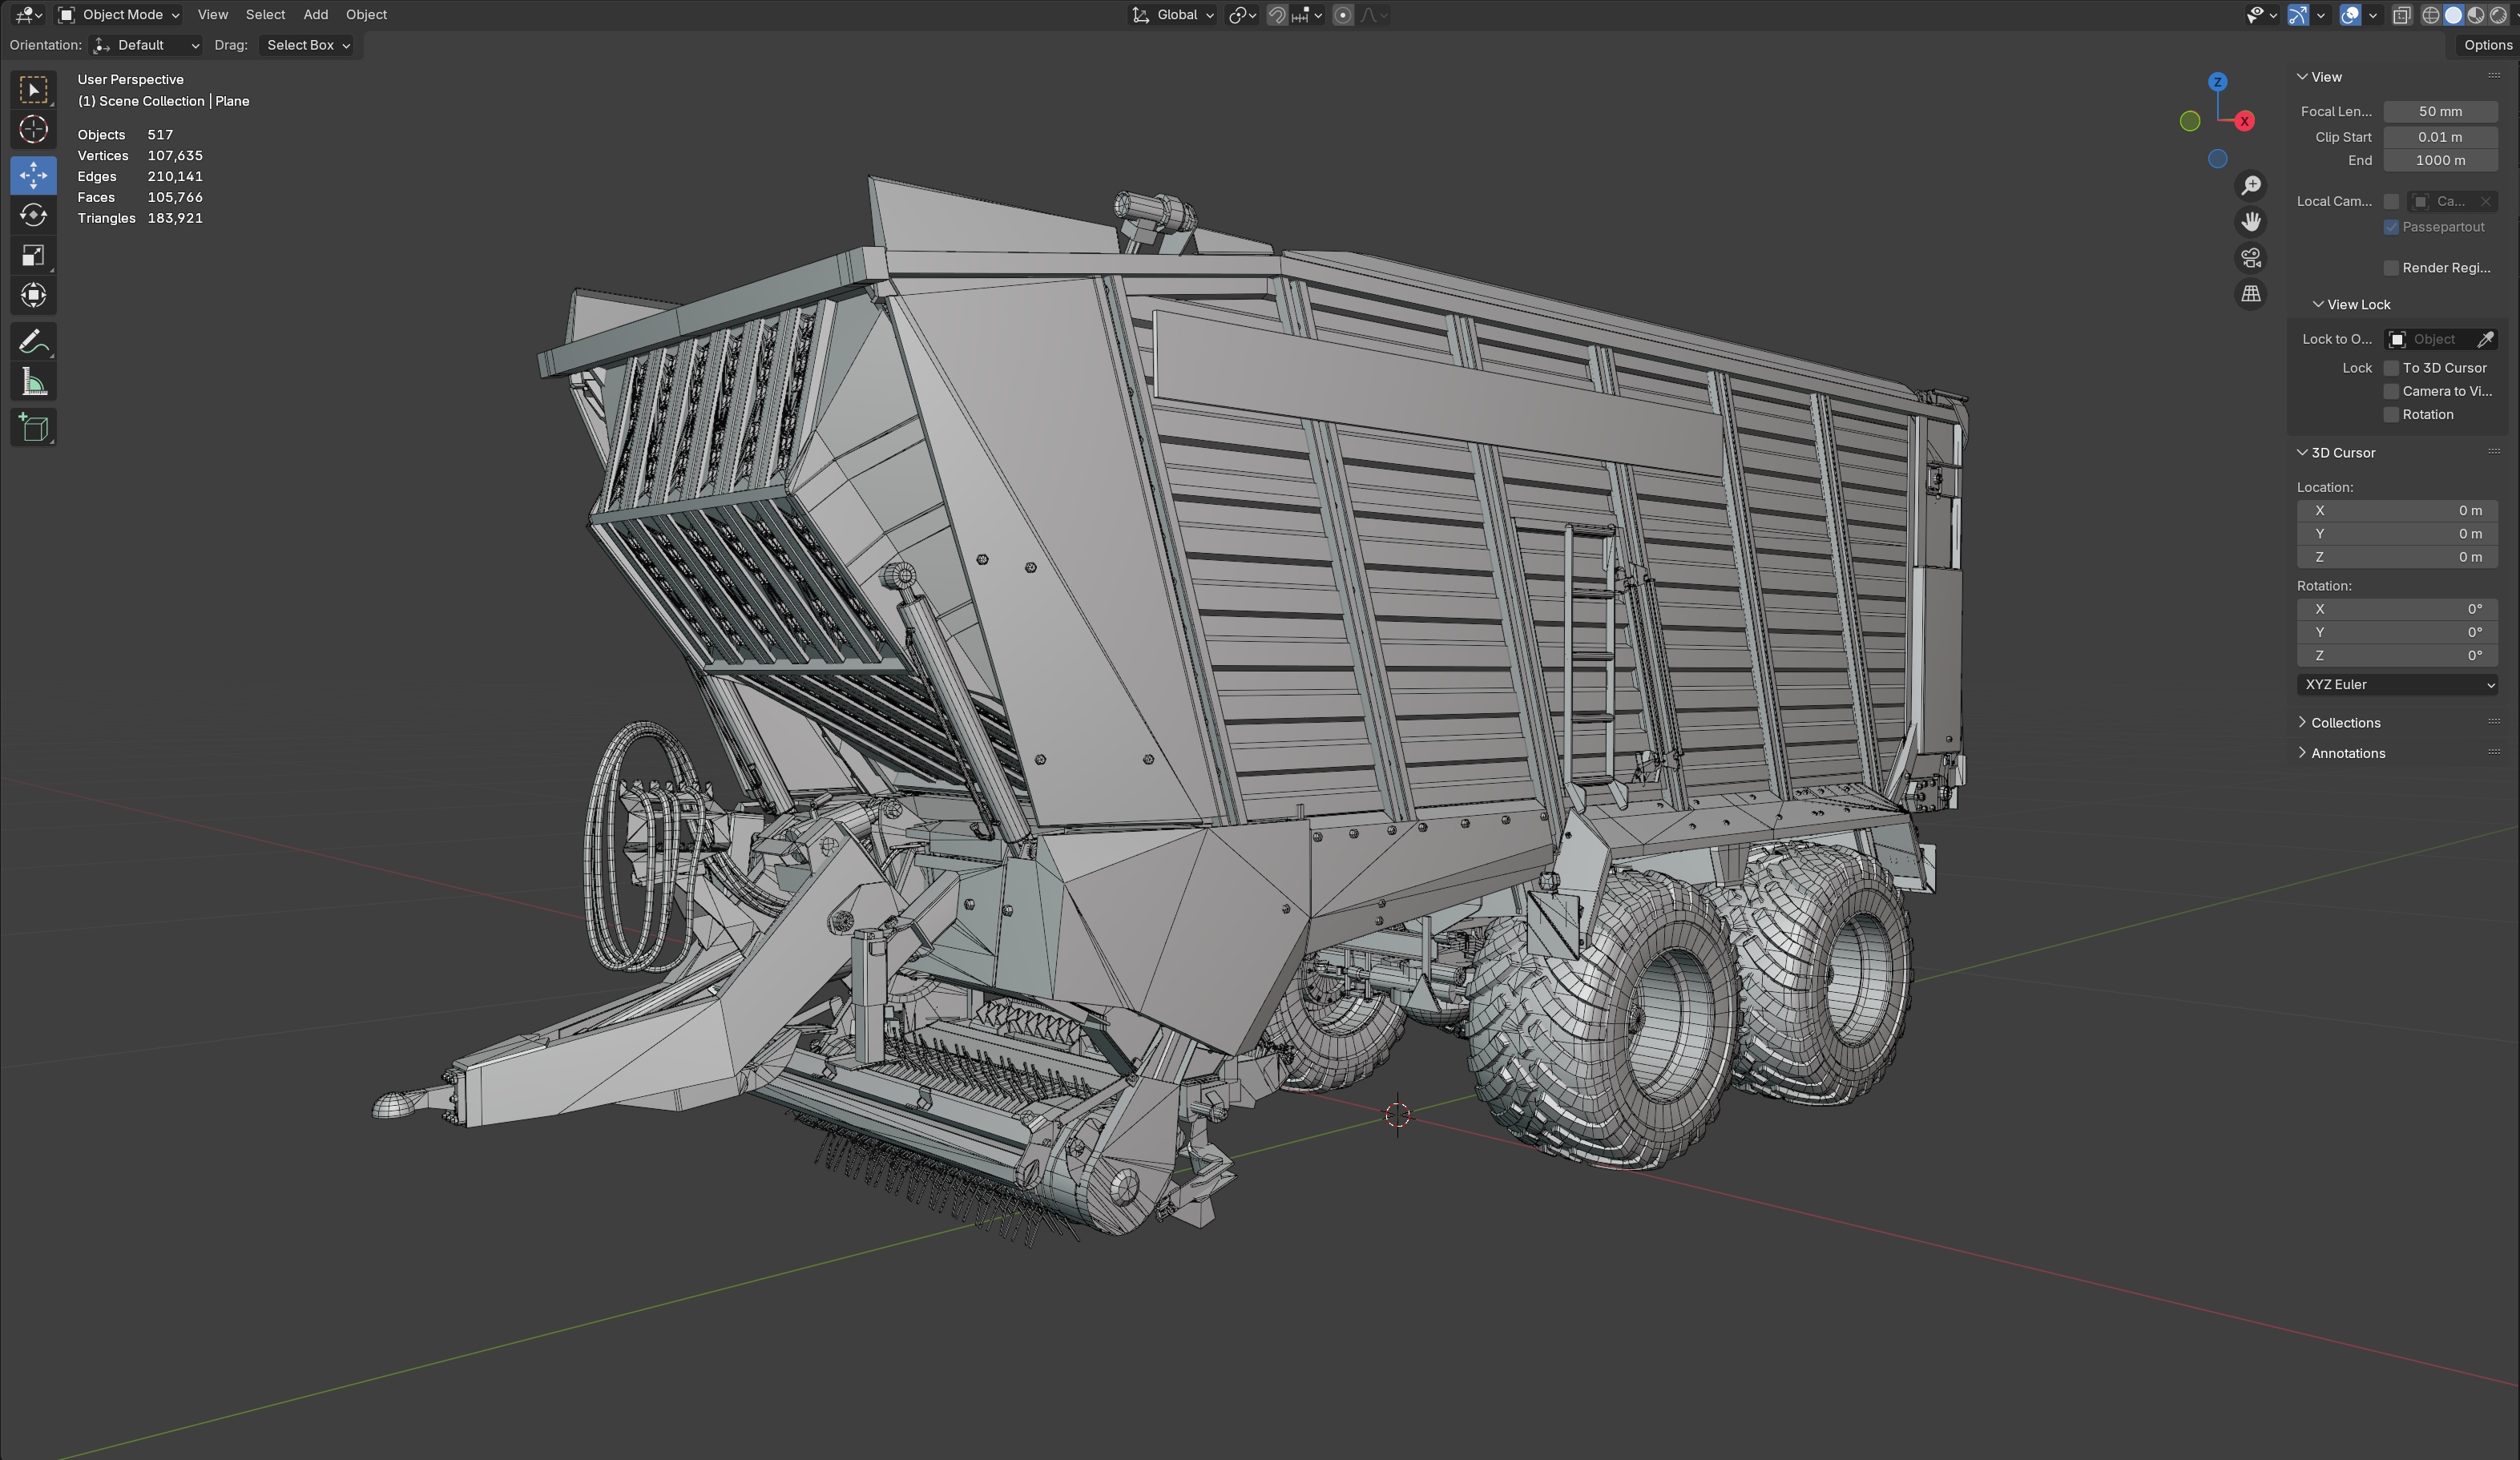Check the Render Region option
Screen dimensions: 2520x1460
pyautogui.click(x=2391, y=268)
